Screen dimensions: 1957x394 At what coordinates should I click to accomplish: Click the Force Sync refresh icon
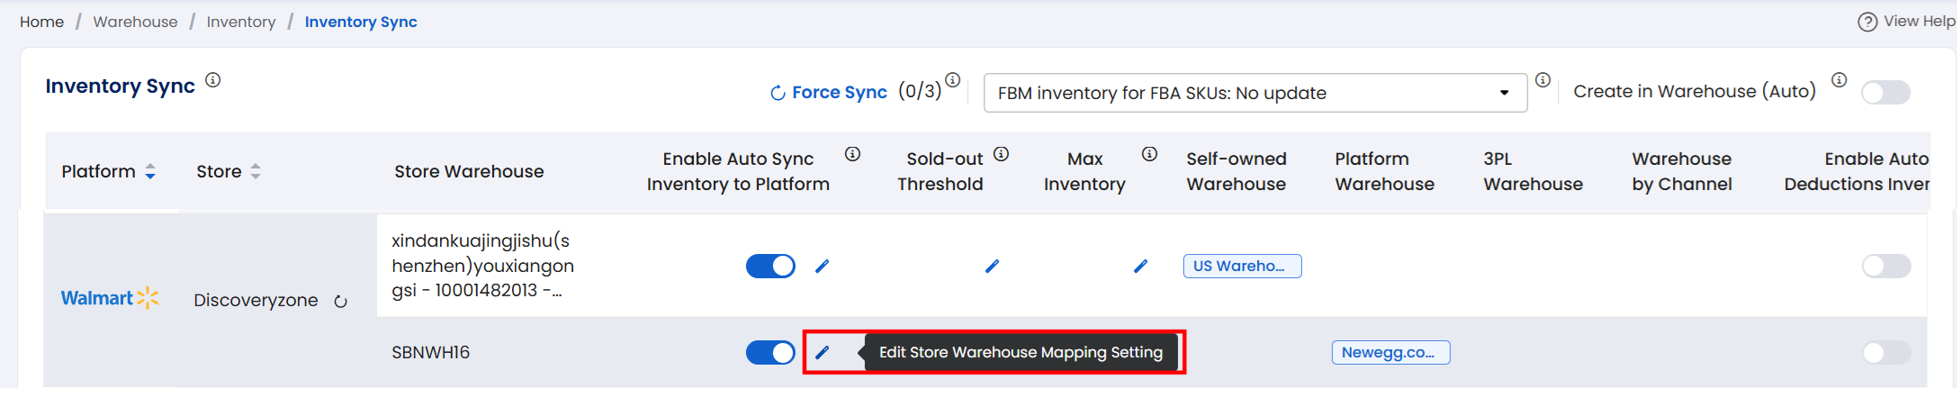point(777,93)
